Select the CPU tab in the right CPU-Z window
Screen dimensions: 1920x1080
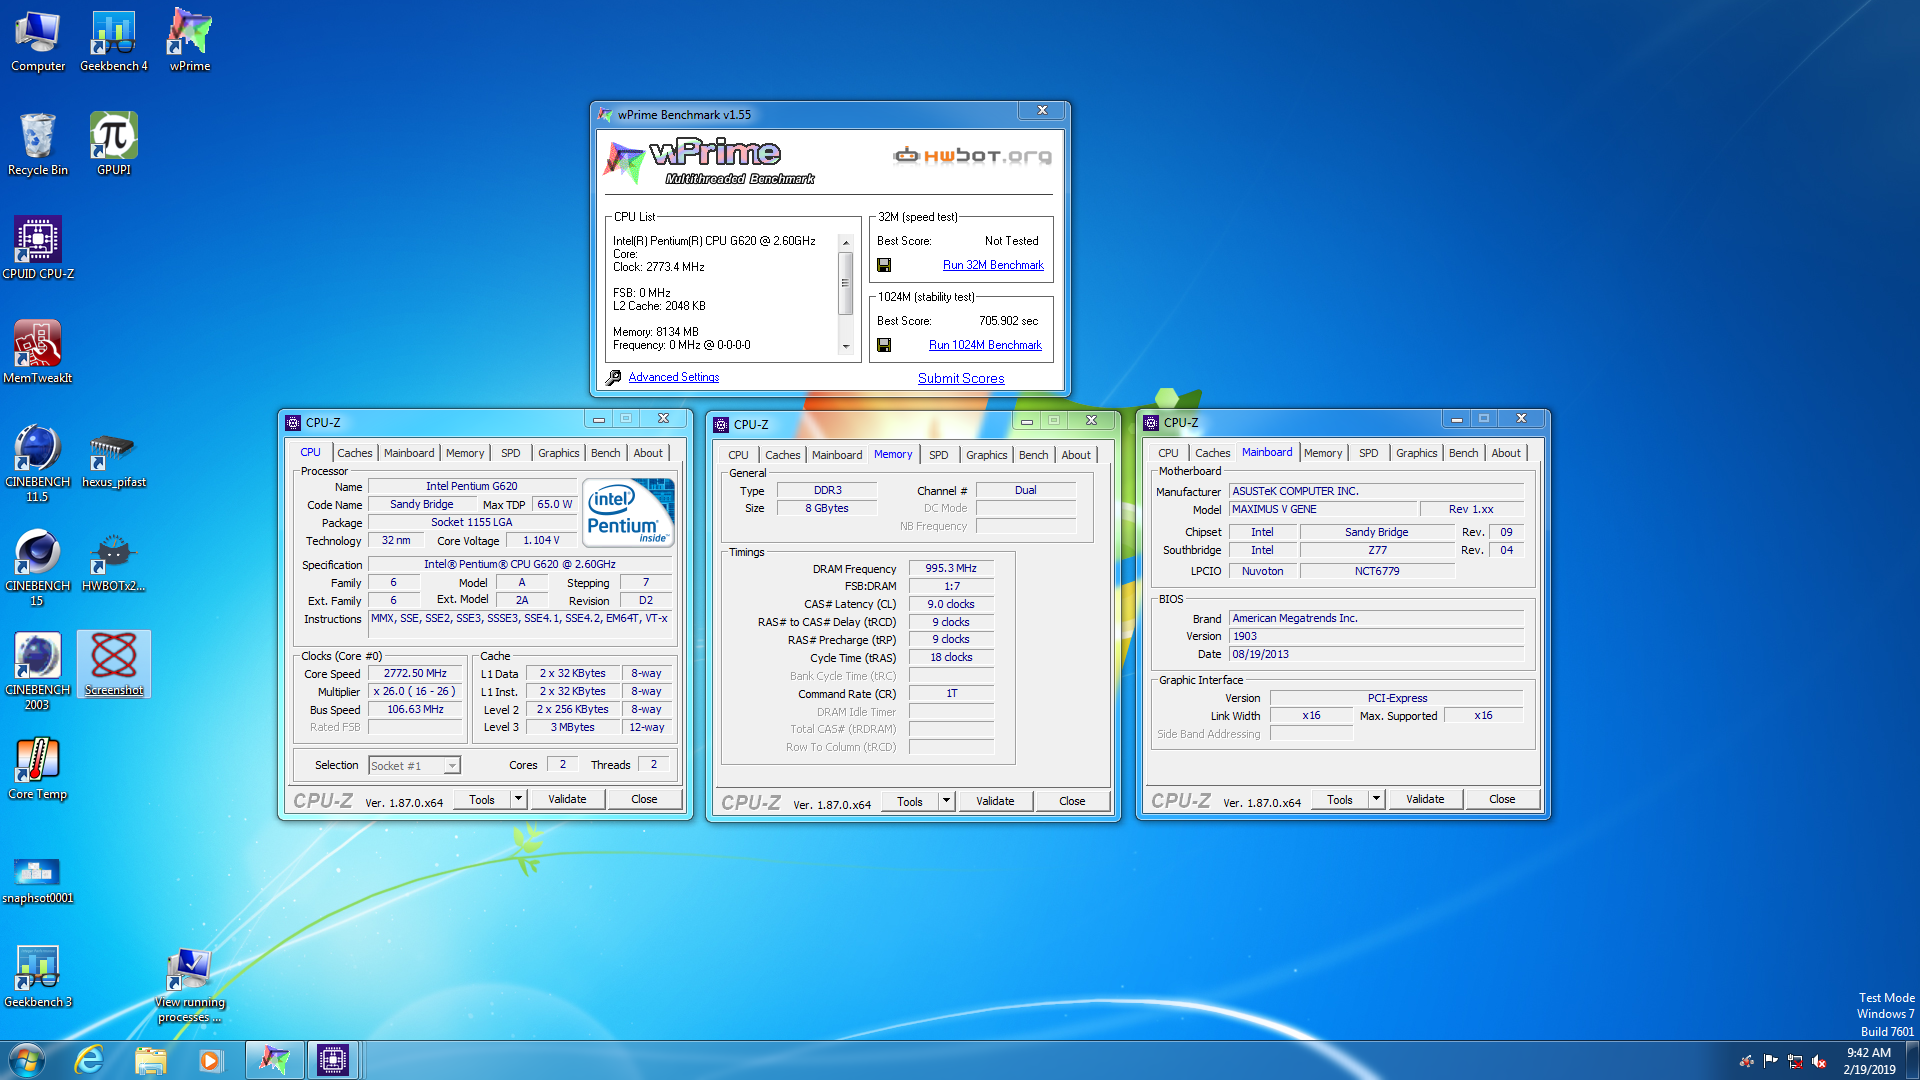tap(1168, 453)
